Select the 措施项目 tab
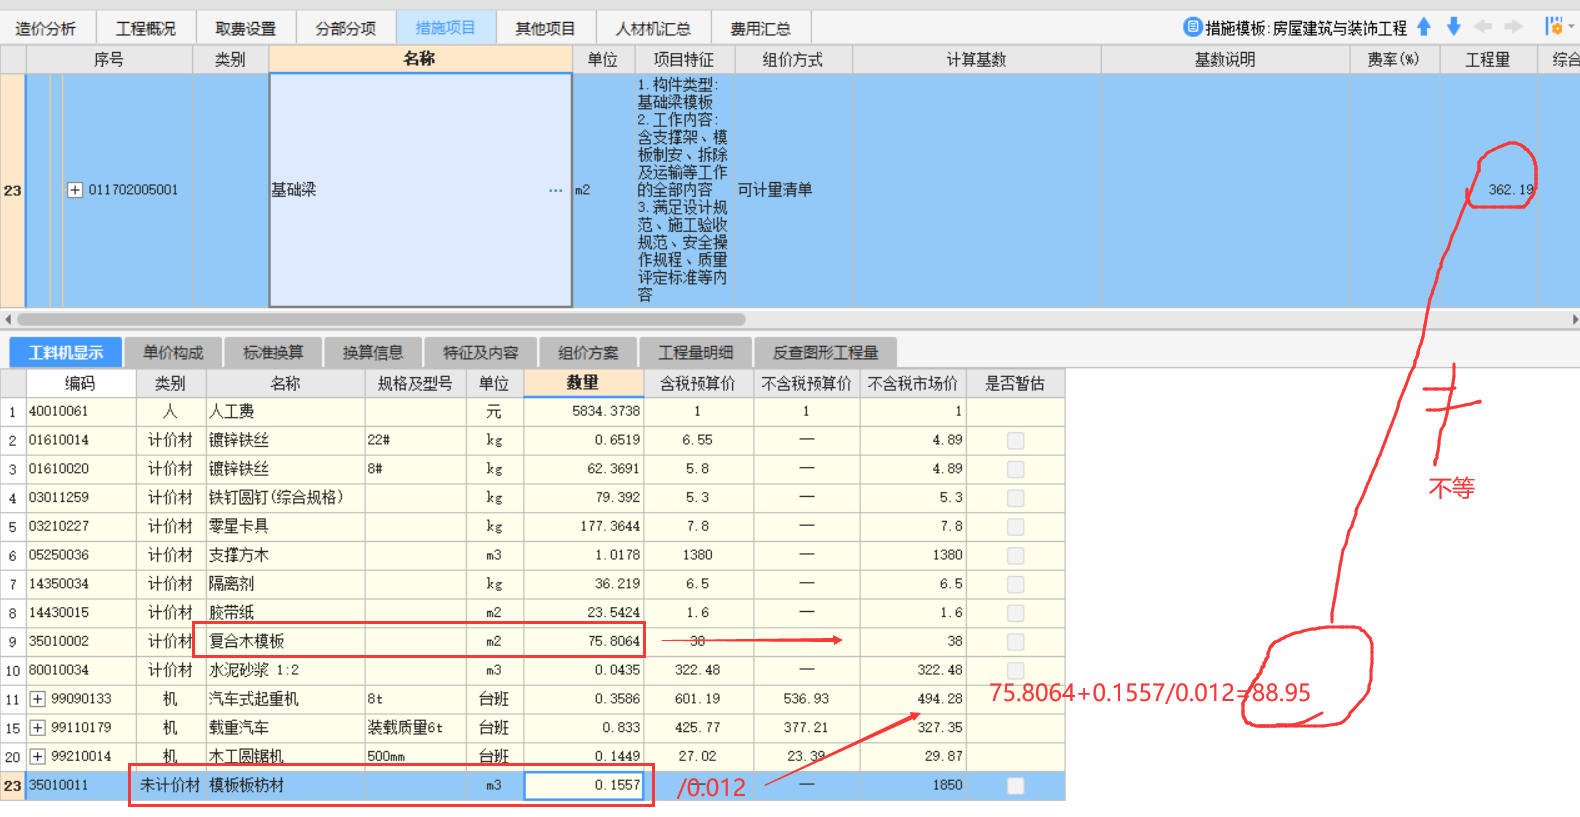1580x817 pixels. [x=446, y=28]
